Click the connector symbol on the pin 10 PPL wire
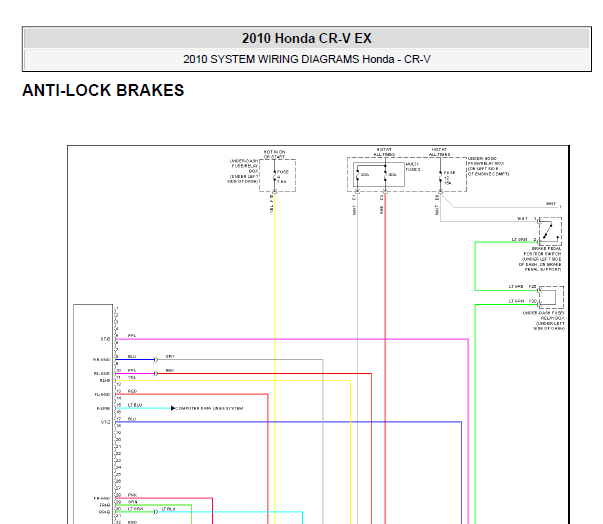 click(x=155, y=373)
